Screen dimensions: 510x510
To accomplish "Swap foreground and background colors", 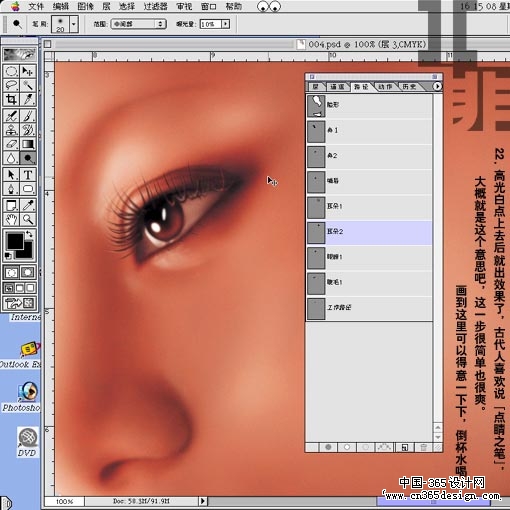I will tap(30, 234).
